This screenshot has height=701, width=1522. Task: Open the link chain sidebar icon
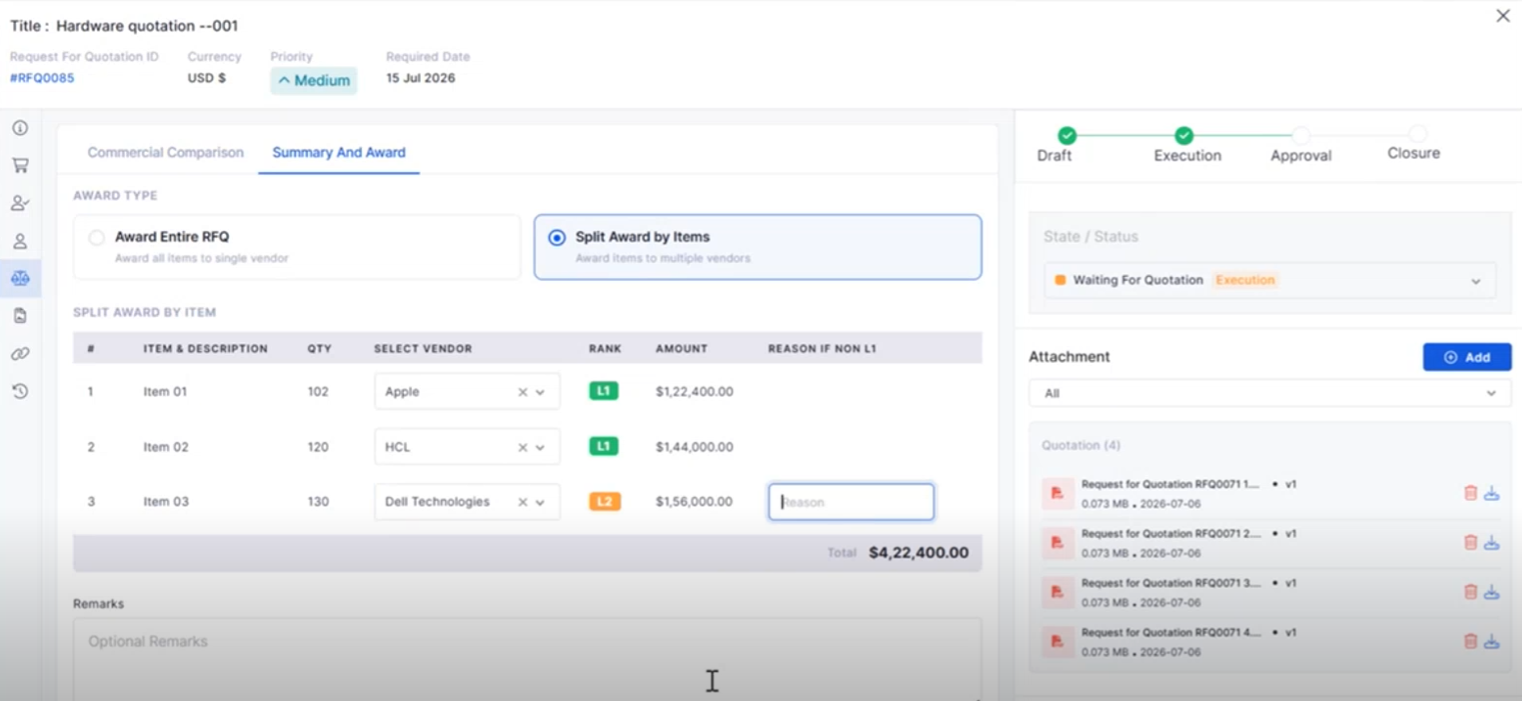(20, 354)
